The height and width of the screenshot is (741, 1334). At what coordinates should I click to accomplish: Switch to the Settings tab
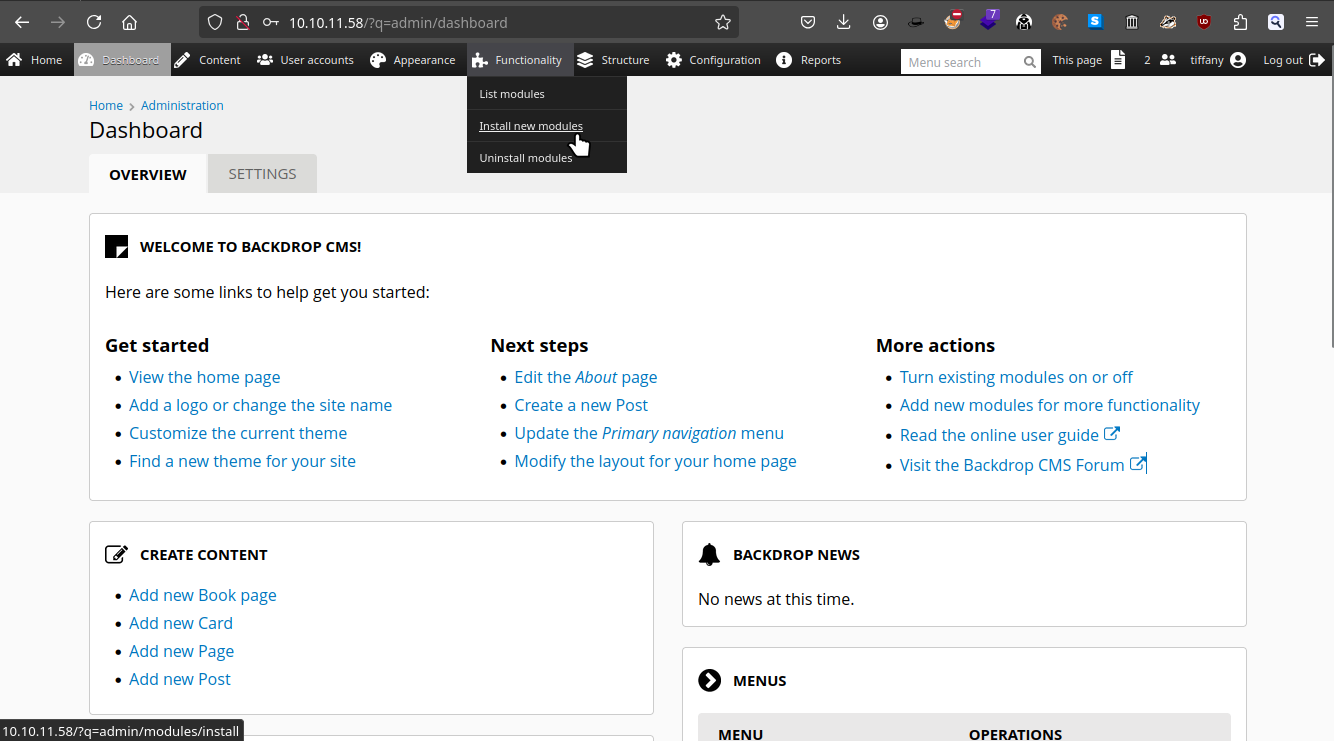[262, 173]
